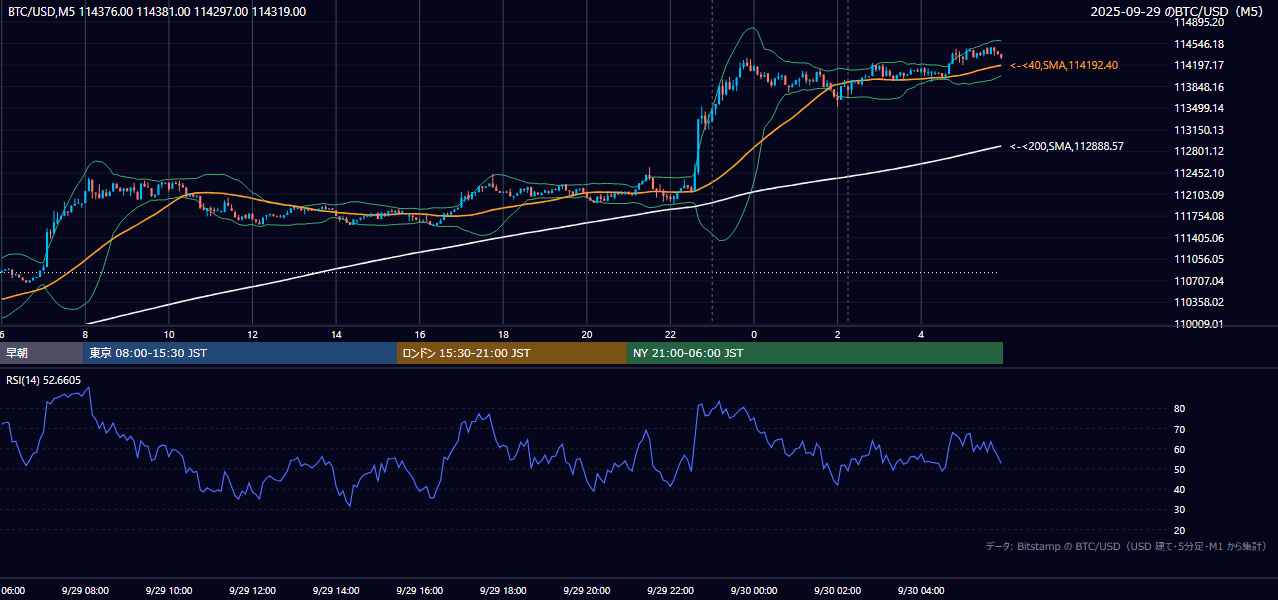Image resolution: width=1278 pixels, height=600 pixels.
Task: Click the hour 16 tick under chart
Action: 419,334
